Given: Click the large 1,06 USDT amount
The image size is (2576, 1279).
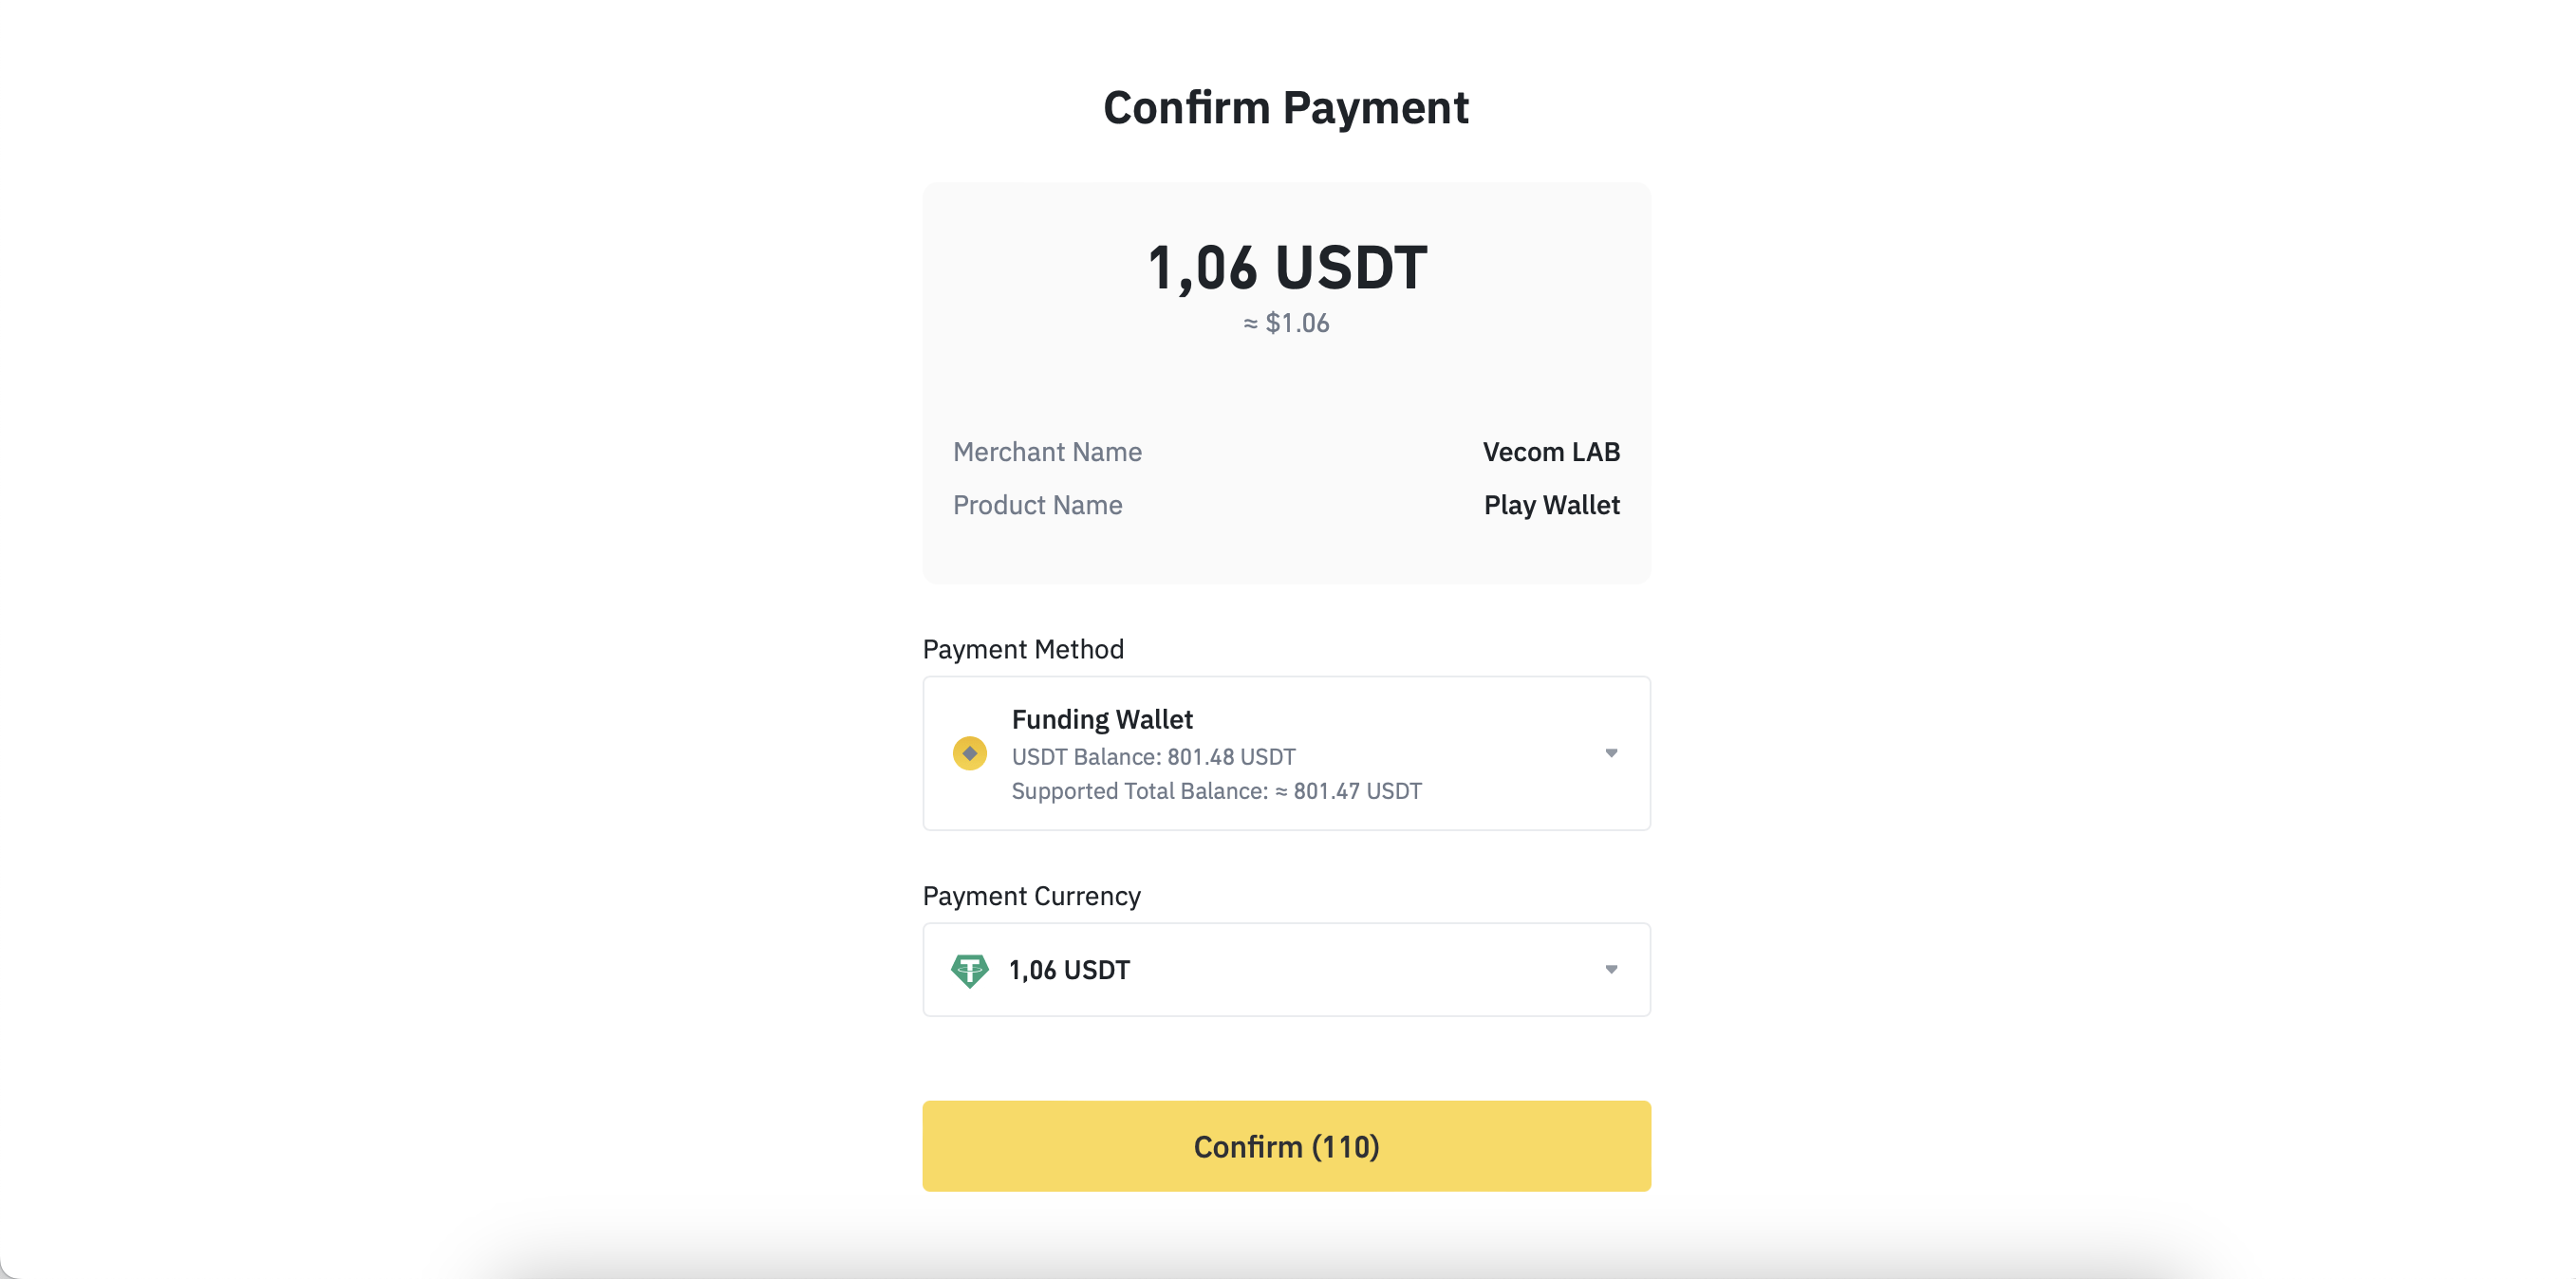Looking at the screenshot, I should coord(1286,268).
